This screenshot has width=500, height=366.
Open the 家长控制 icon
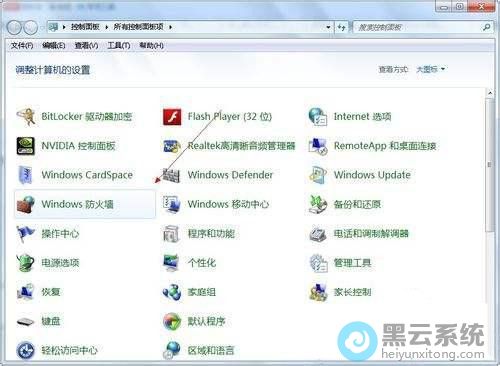(318, 292)
